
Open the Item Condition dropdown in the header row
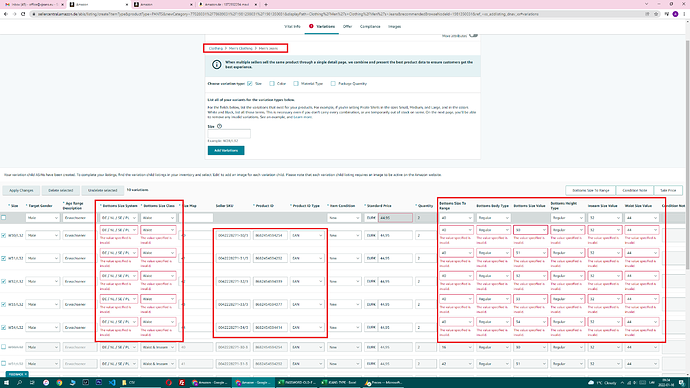coord(344,218)
